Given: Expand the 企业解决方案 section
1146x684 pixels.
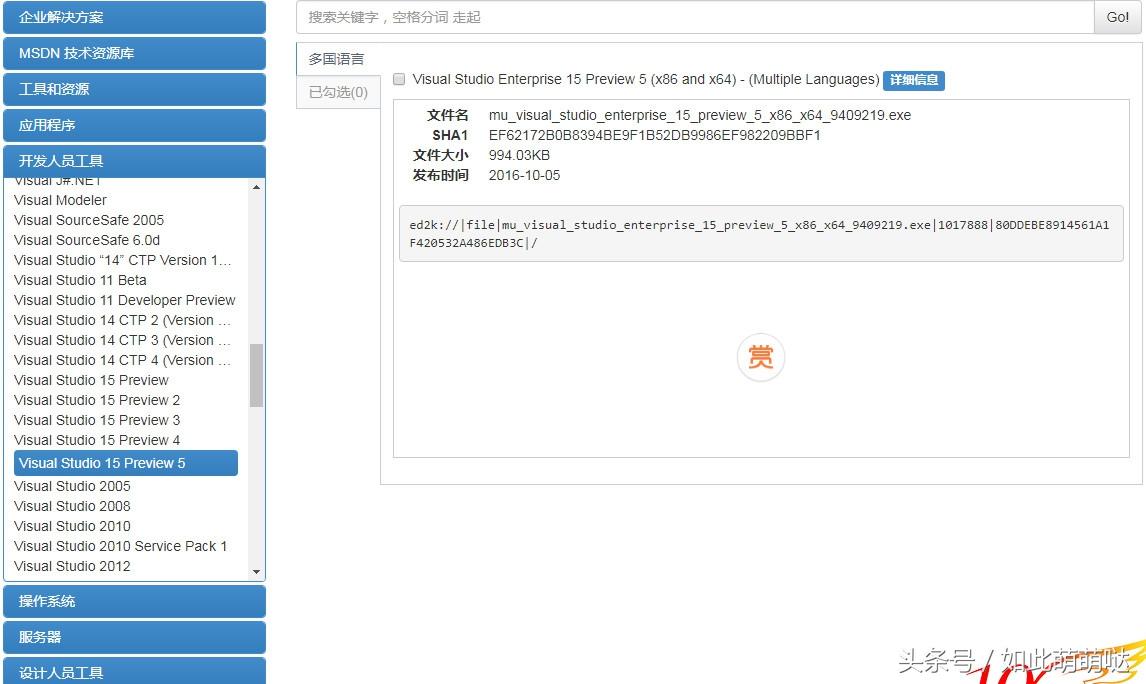Looking at the screenshot, I should click(x=134, y=17).
